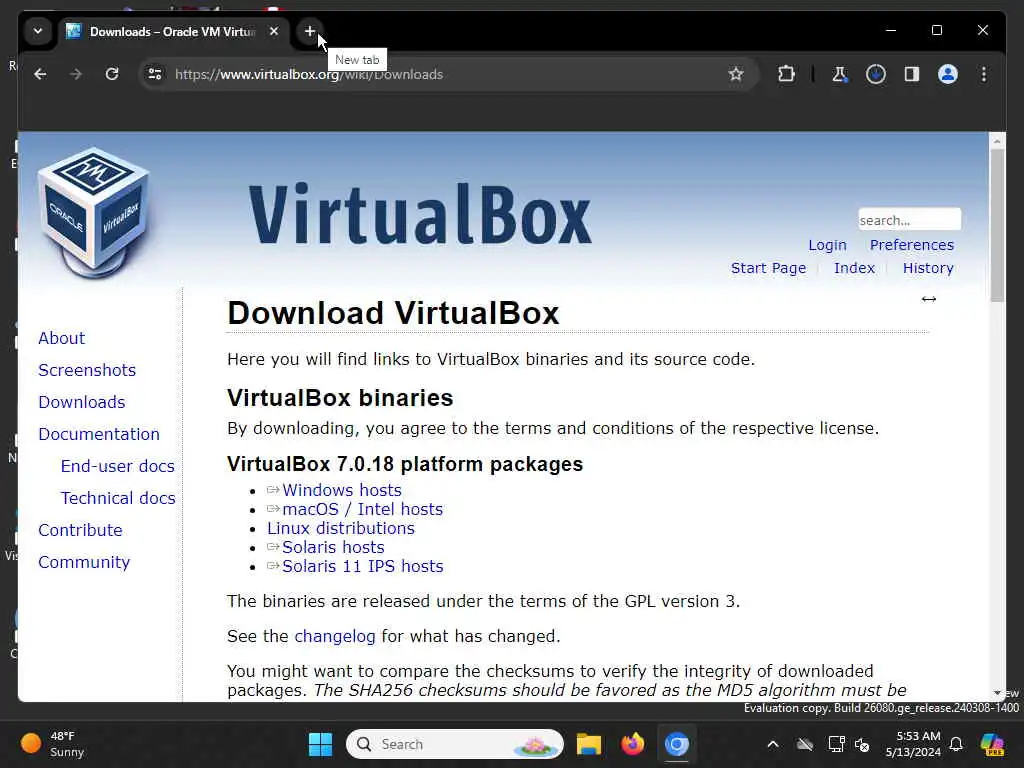Open the Chrome three-dot menu
Screen dimensions: 1024x768
coord(984,74)
